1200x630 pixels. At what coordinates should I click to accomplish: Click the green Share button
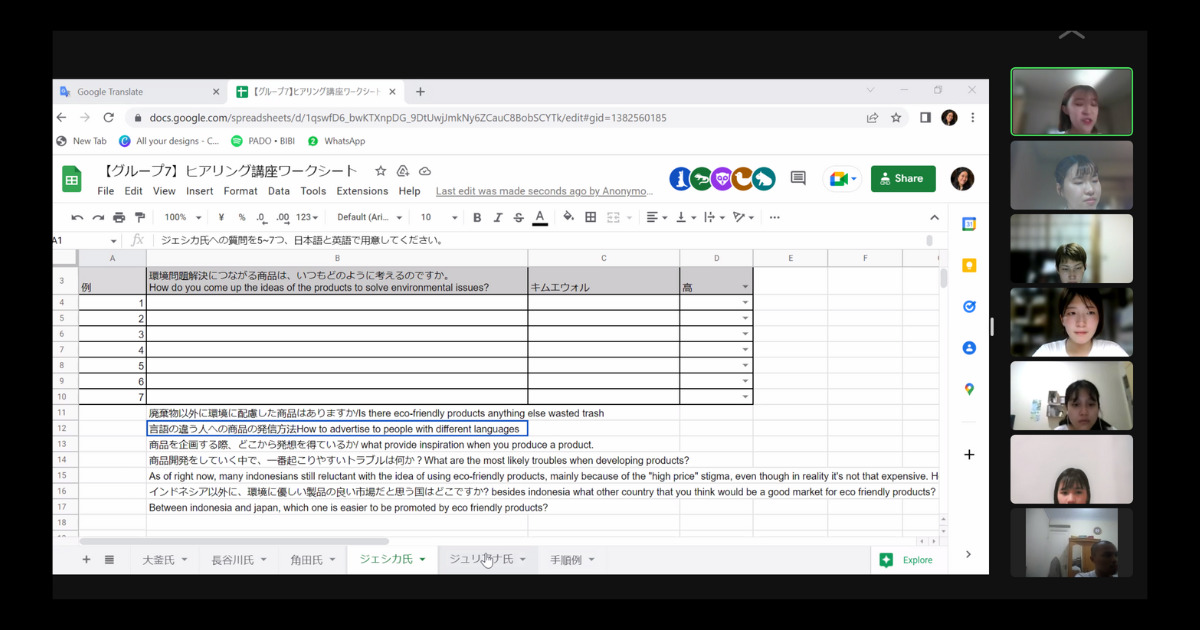tap(902, 179)
